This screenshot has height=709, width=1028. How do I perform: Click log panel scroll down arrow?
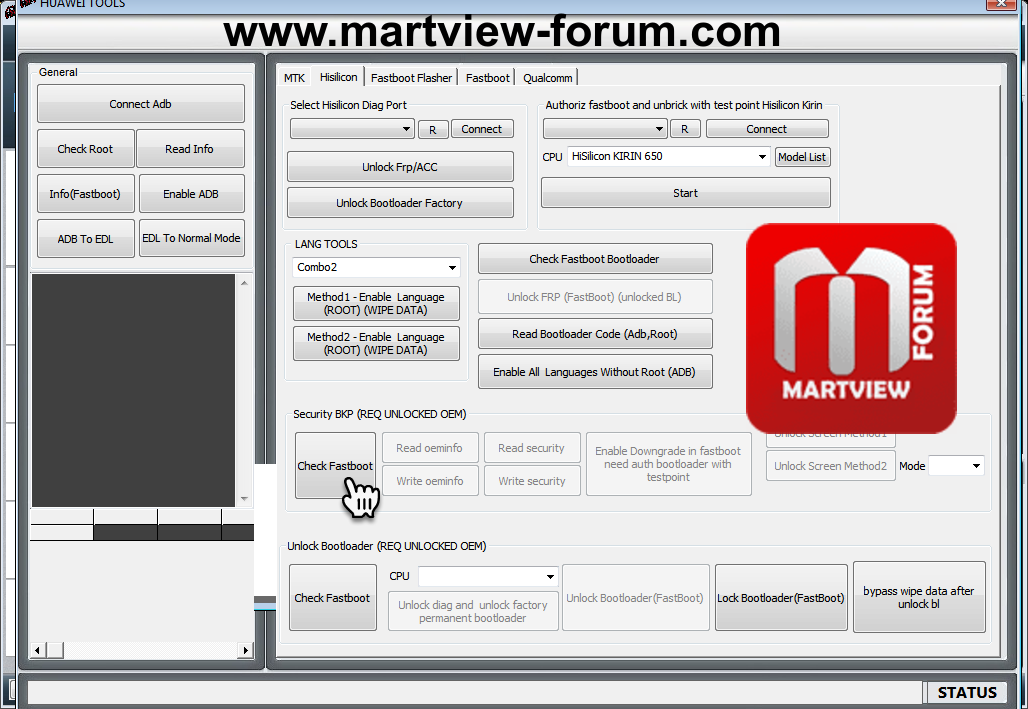(244, 499)
